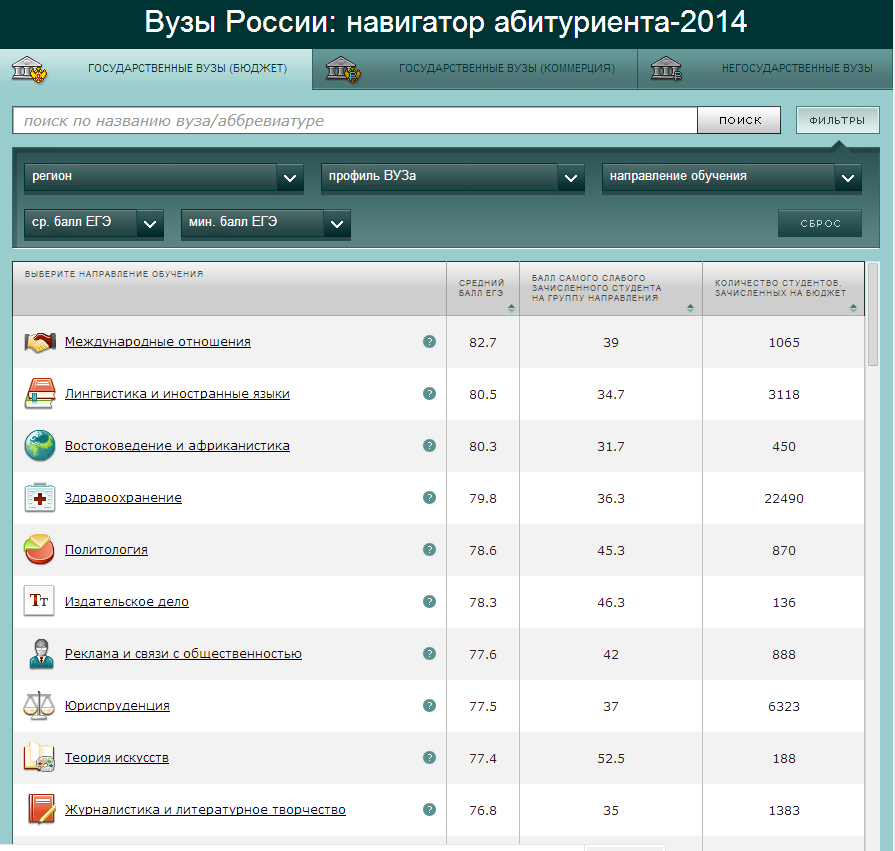Image resolution: width=895 pixels, height=851 pixels.
Task: Open Международные отношения link
Action: click(x=158, y=341)
